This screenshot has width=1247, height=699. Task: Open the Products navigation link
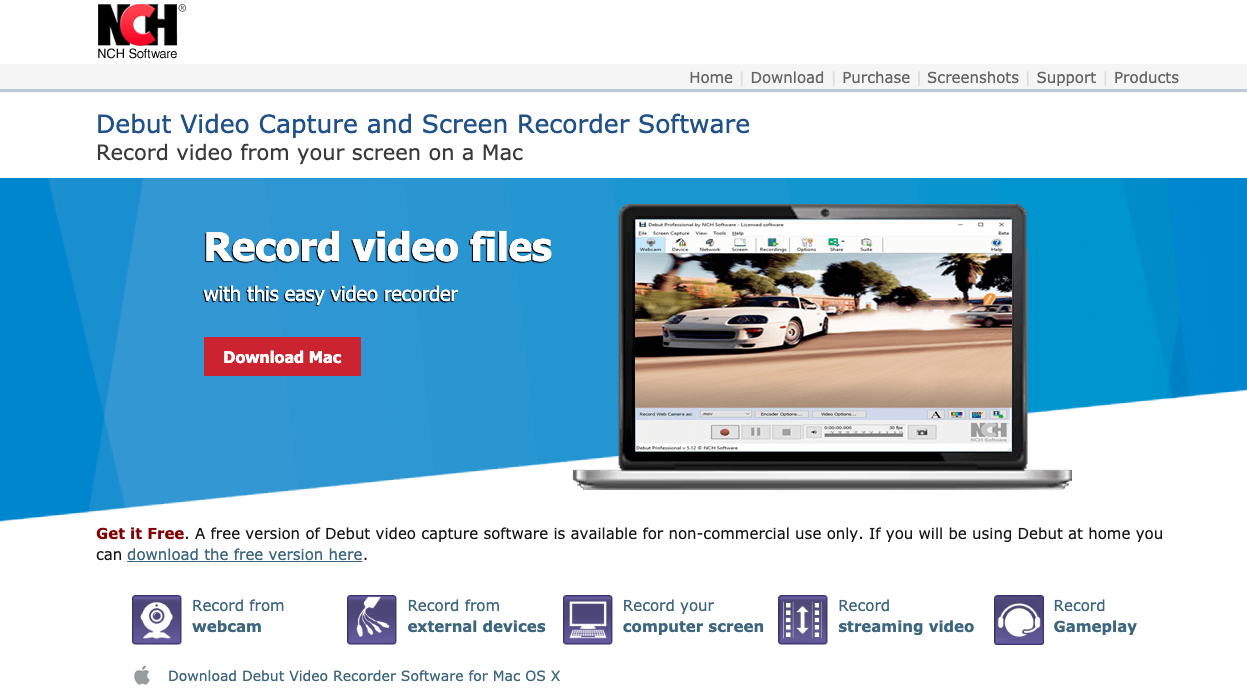tap(1146, 78)
